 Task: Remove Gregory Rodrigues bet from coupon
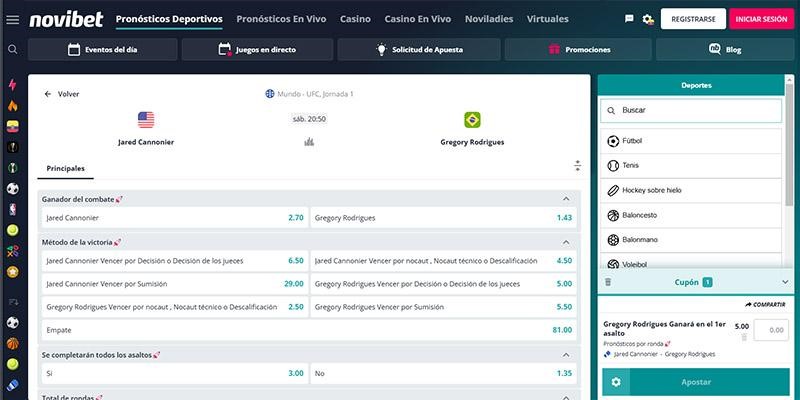coord(744,337)
